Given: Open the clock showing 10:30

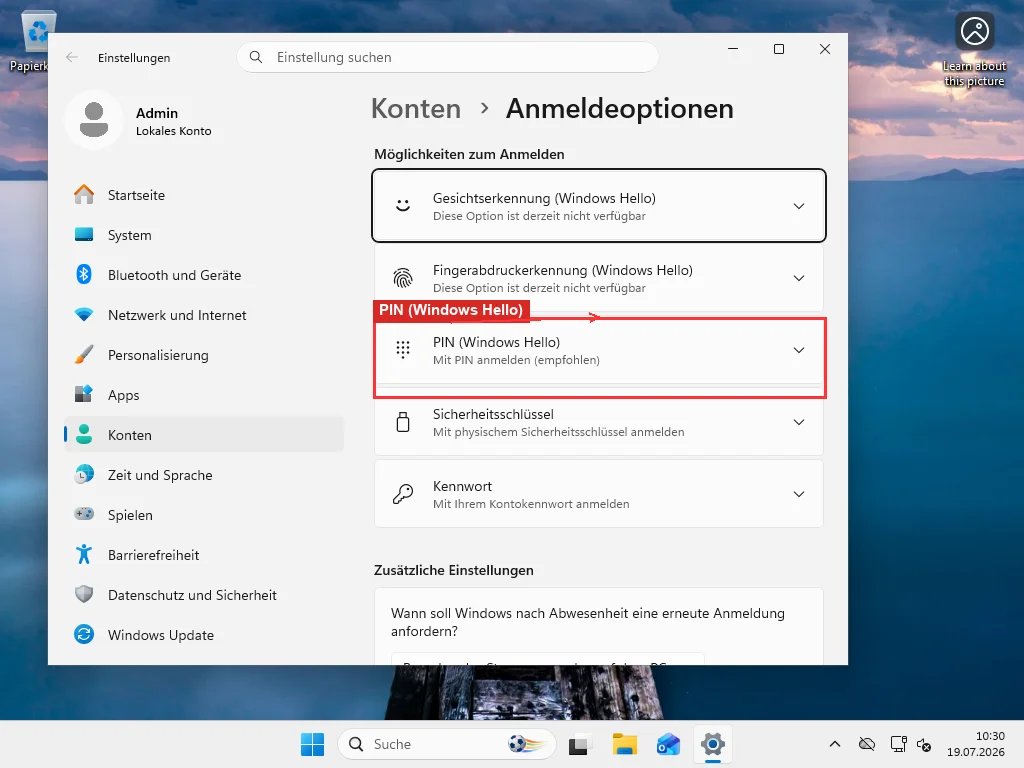Looking at the screenshot, I should click(x=976, y=744).
